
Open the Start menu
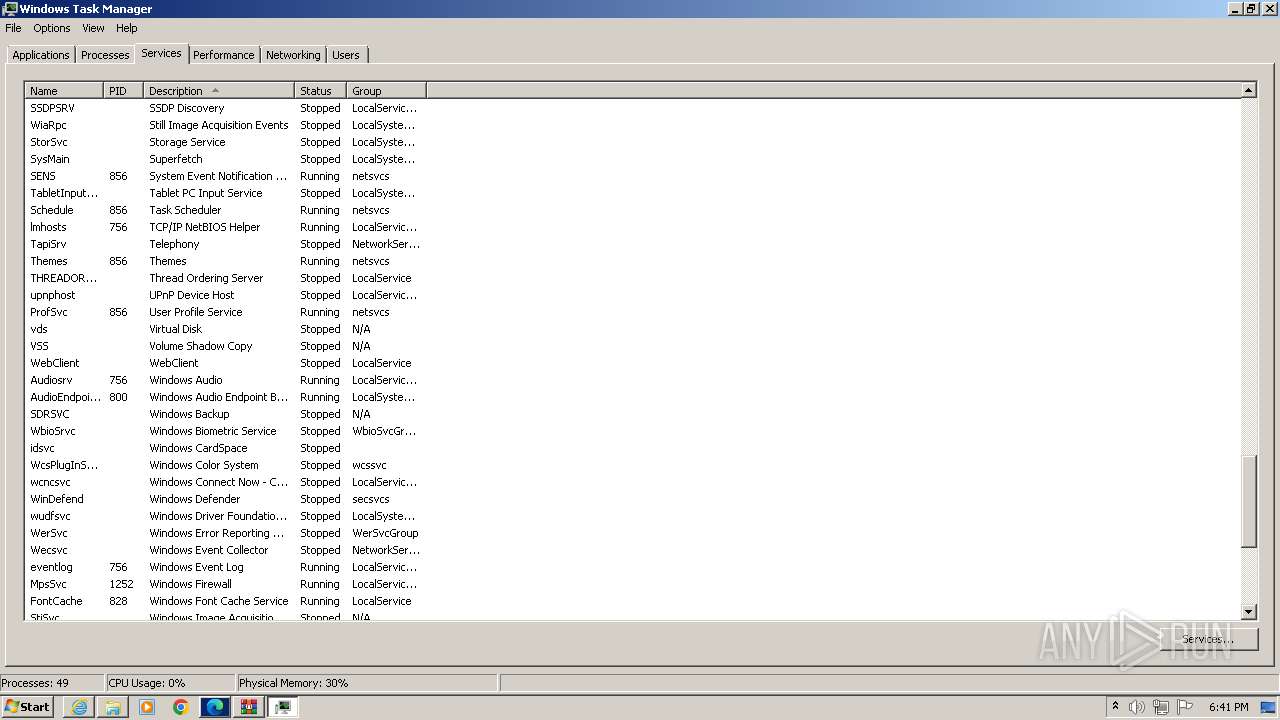click(27, 707)
